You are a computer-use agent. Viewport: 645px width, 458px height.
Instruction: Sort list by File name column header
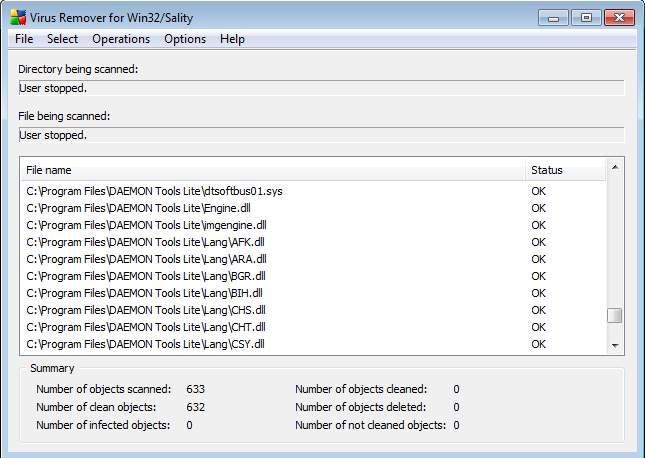pyautogui.click(x=272, y=170)
